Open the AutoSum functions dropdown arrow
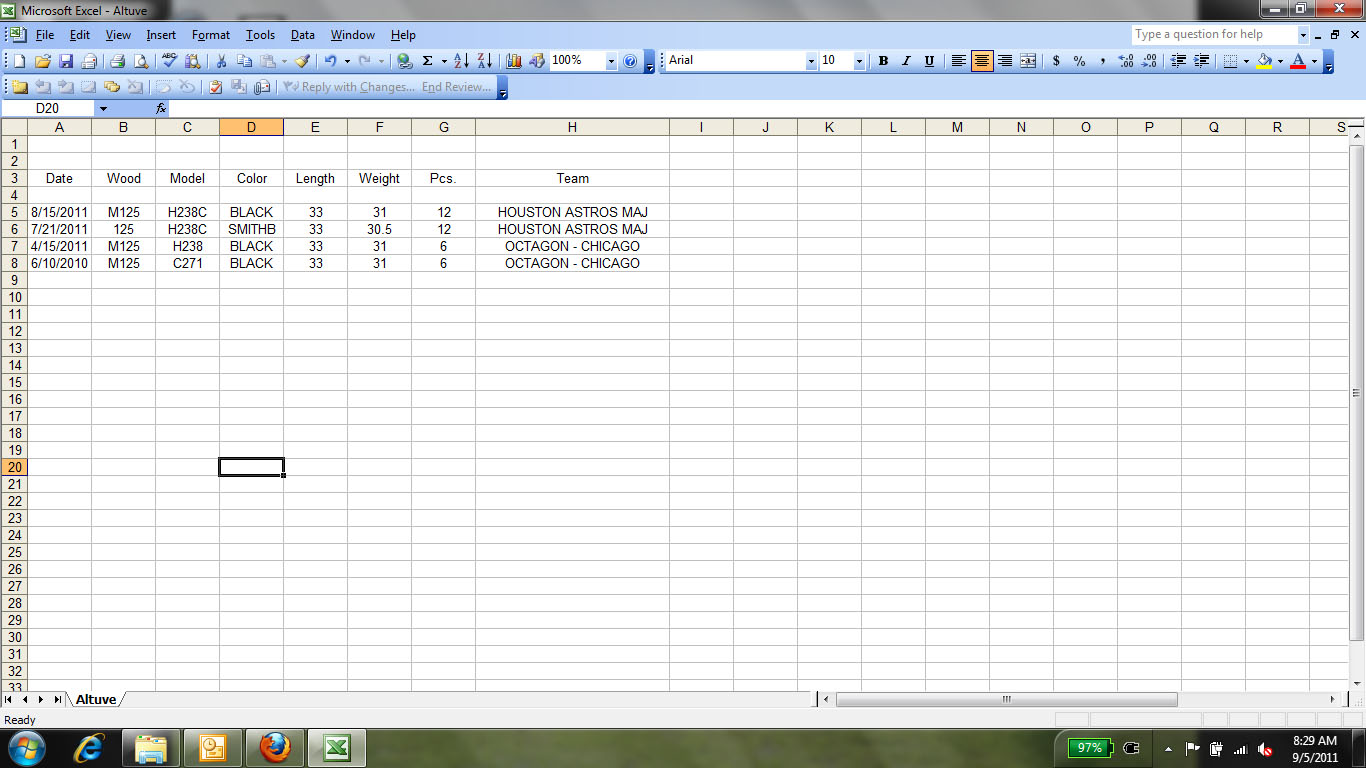Viewport: 1366px width, 768px height. [x=443, y=61]
